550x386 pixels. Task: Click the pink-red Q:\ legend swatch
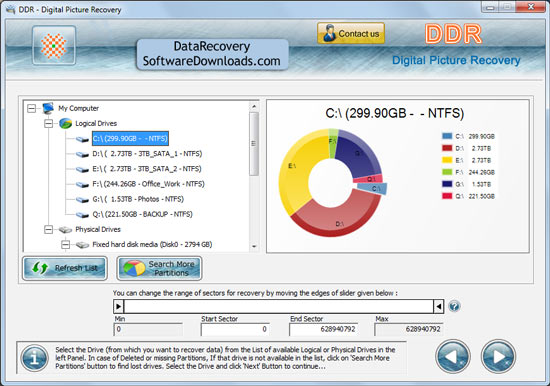(x=447, y=195)
